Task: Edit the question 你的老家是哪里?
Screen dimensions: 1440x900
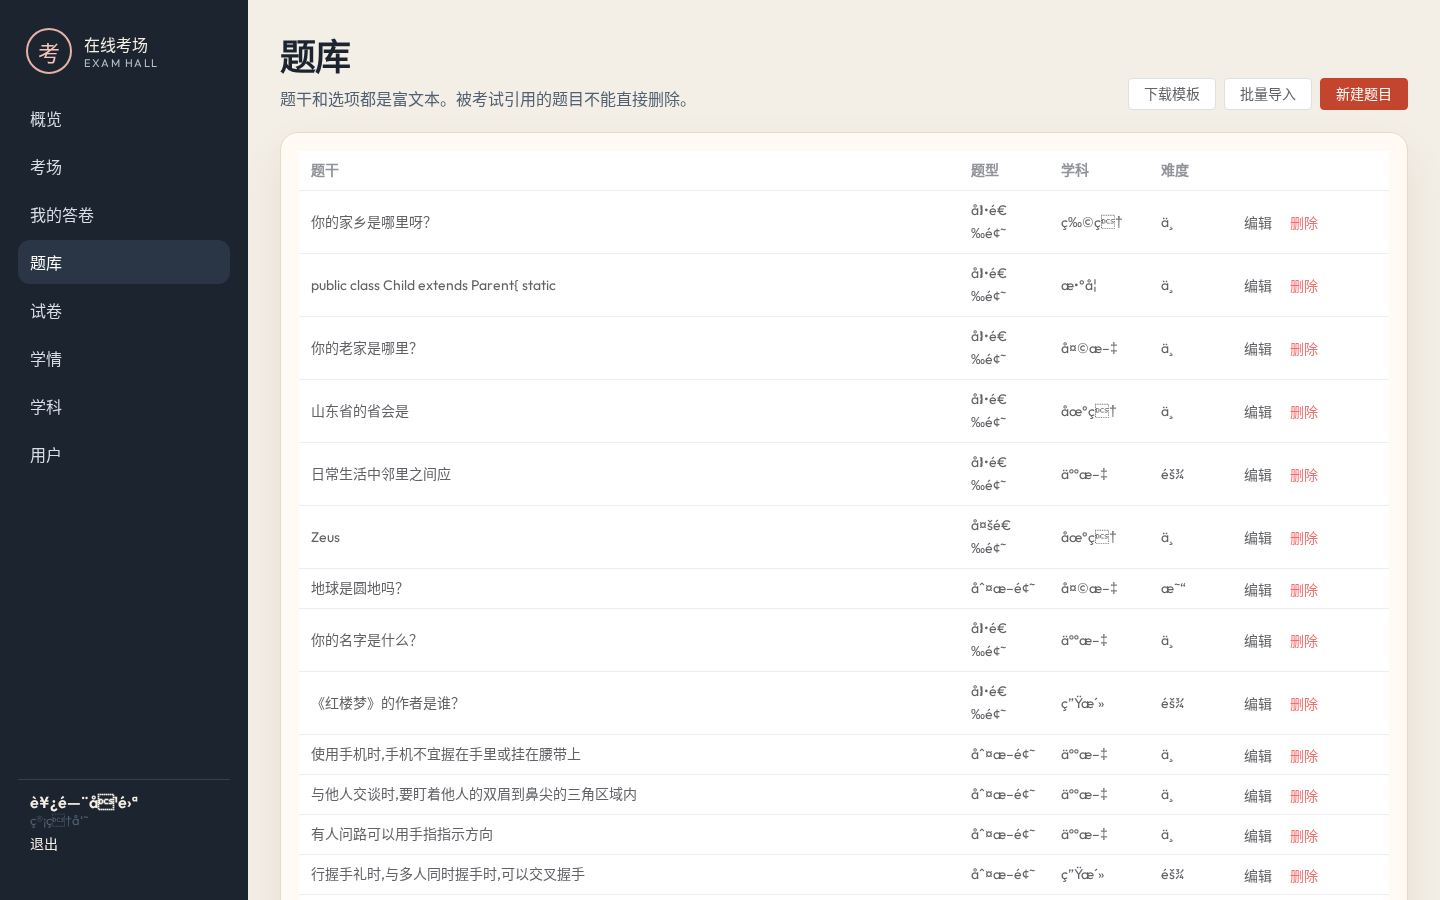Action: pyautogui.click(x=1258, y=349)
